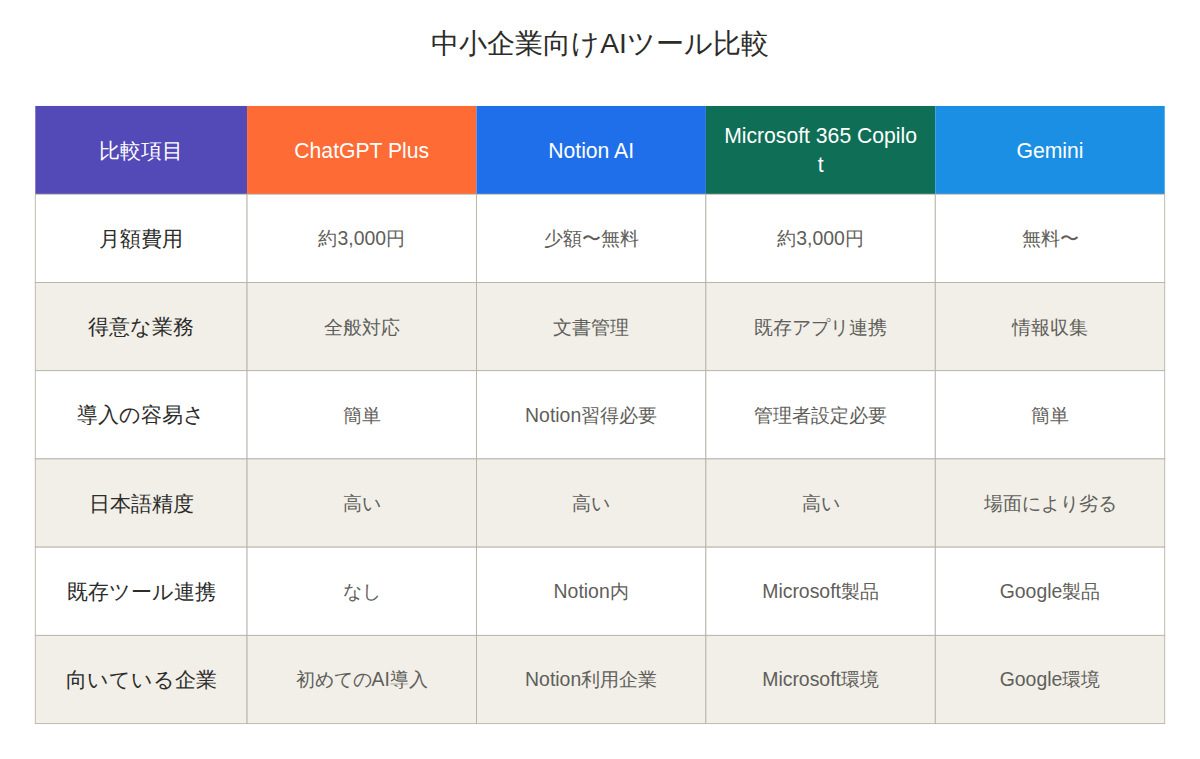Screen dimensions: 1200x759
Task: Select the 初めてのAI導入 cell
Action: 362,680
